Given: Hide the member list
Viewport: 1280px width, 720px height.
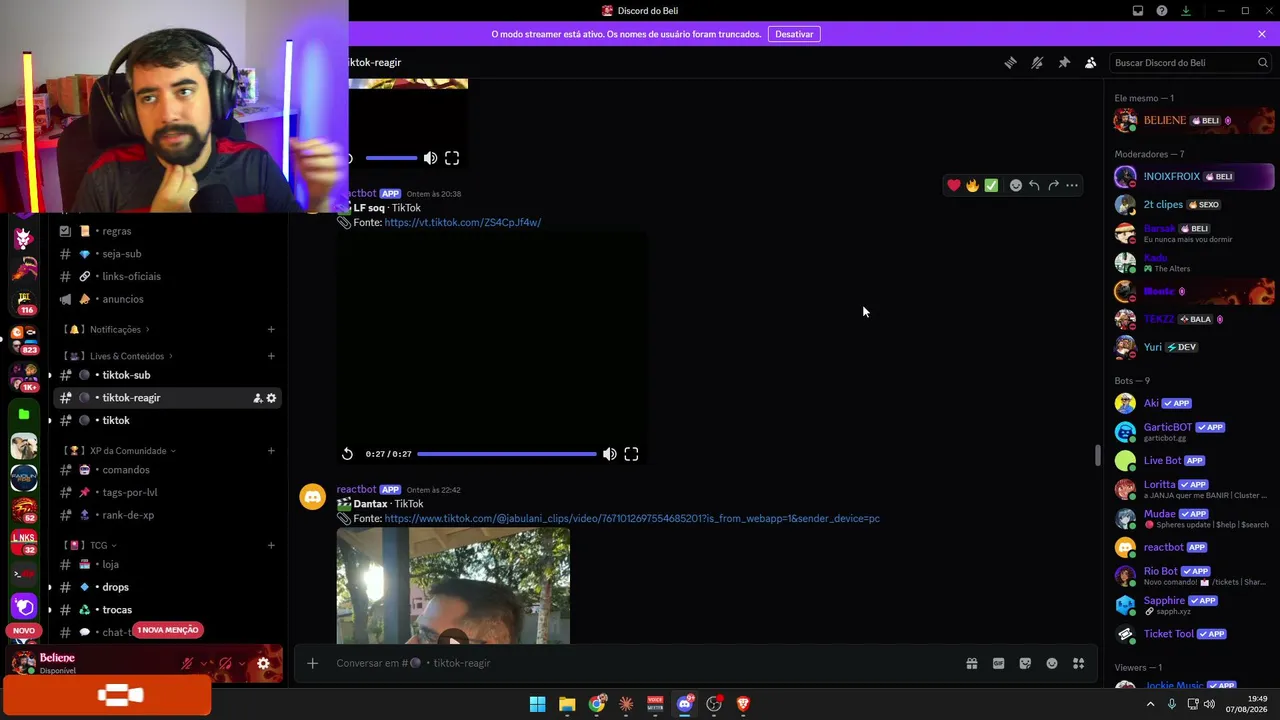Looking at the screenshot, I should pyautogui.click(x=1091, y=62).
